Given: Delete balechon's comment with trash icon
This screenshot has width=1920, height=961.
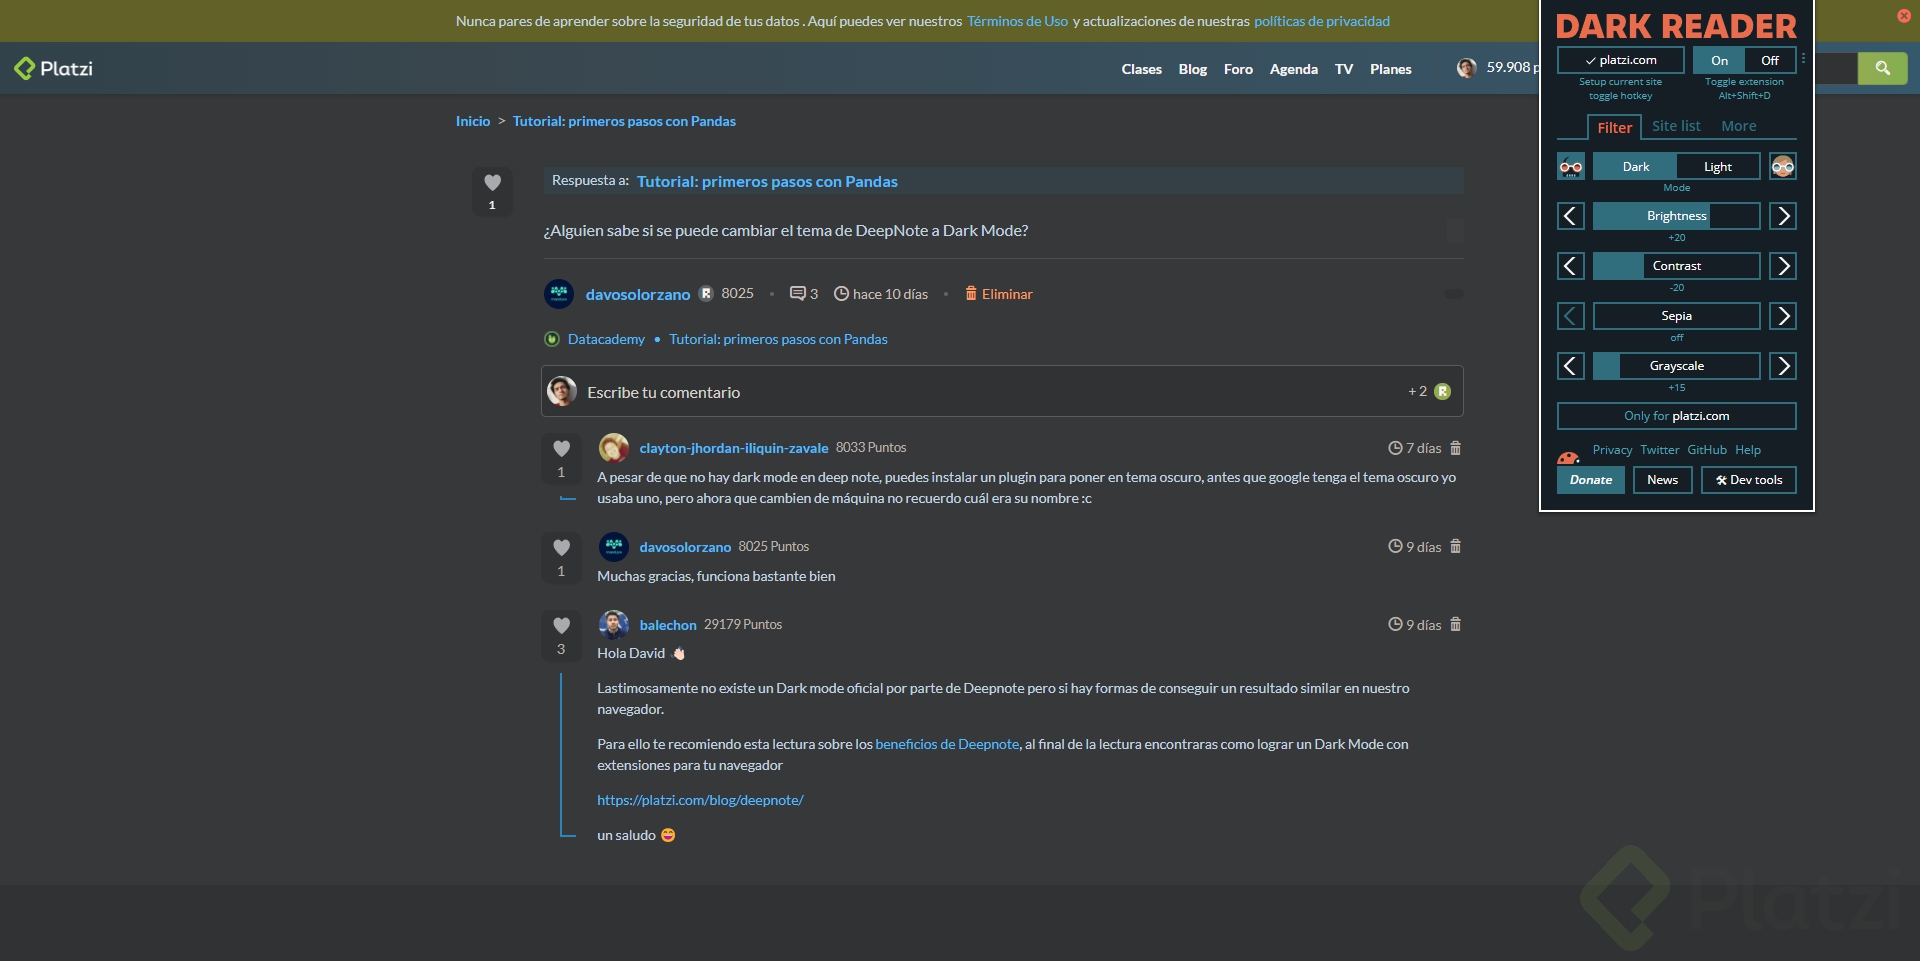Looking at the screenshot, I should click(x=1456, y=624).
